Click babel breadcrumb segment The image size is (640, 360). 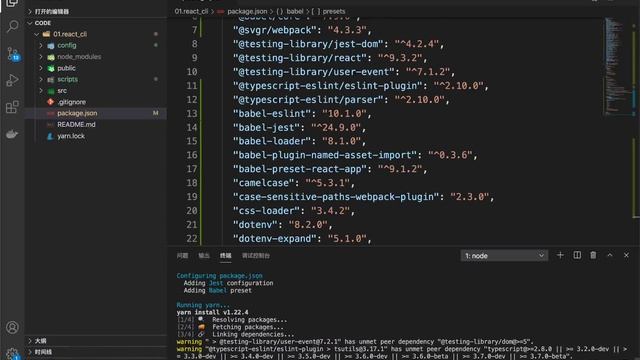[295, 11]
